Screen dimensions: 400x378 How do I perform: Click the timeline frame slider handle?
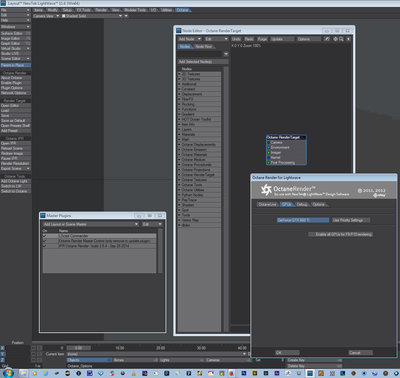tap(78, 348)
